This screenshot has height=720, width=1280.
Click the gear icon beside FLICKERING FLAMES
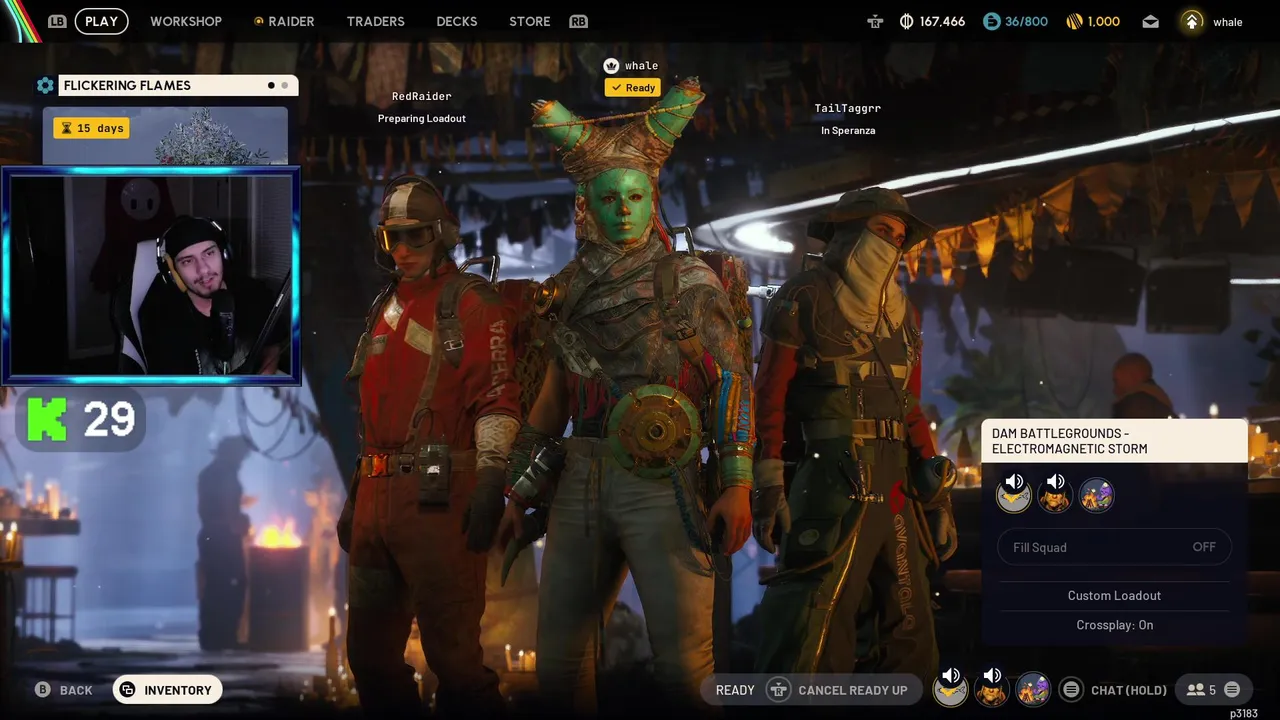(45, 86)
